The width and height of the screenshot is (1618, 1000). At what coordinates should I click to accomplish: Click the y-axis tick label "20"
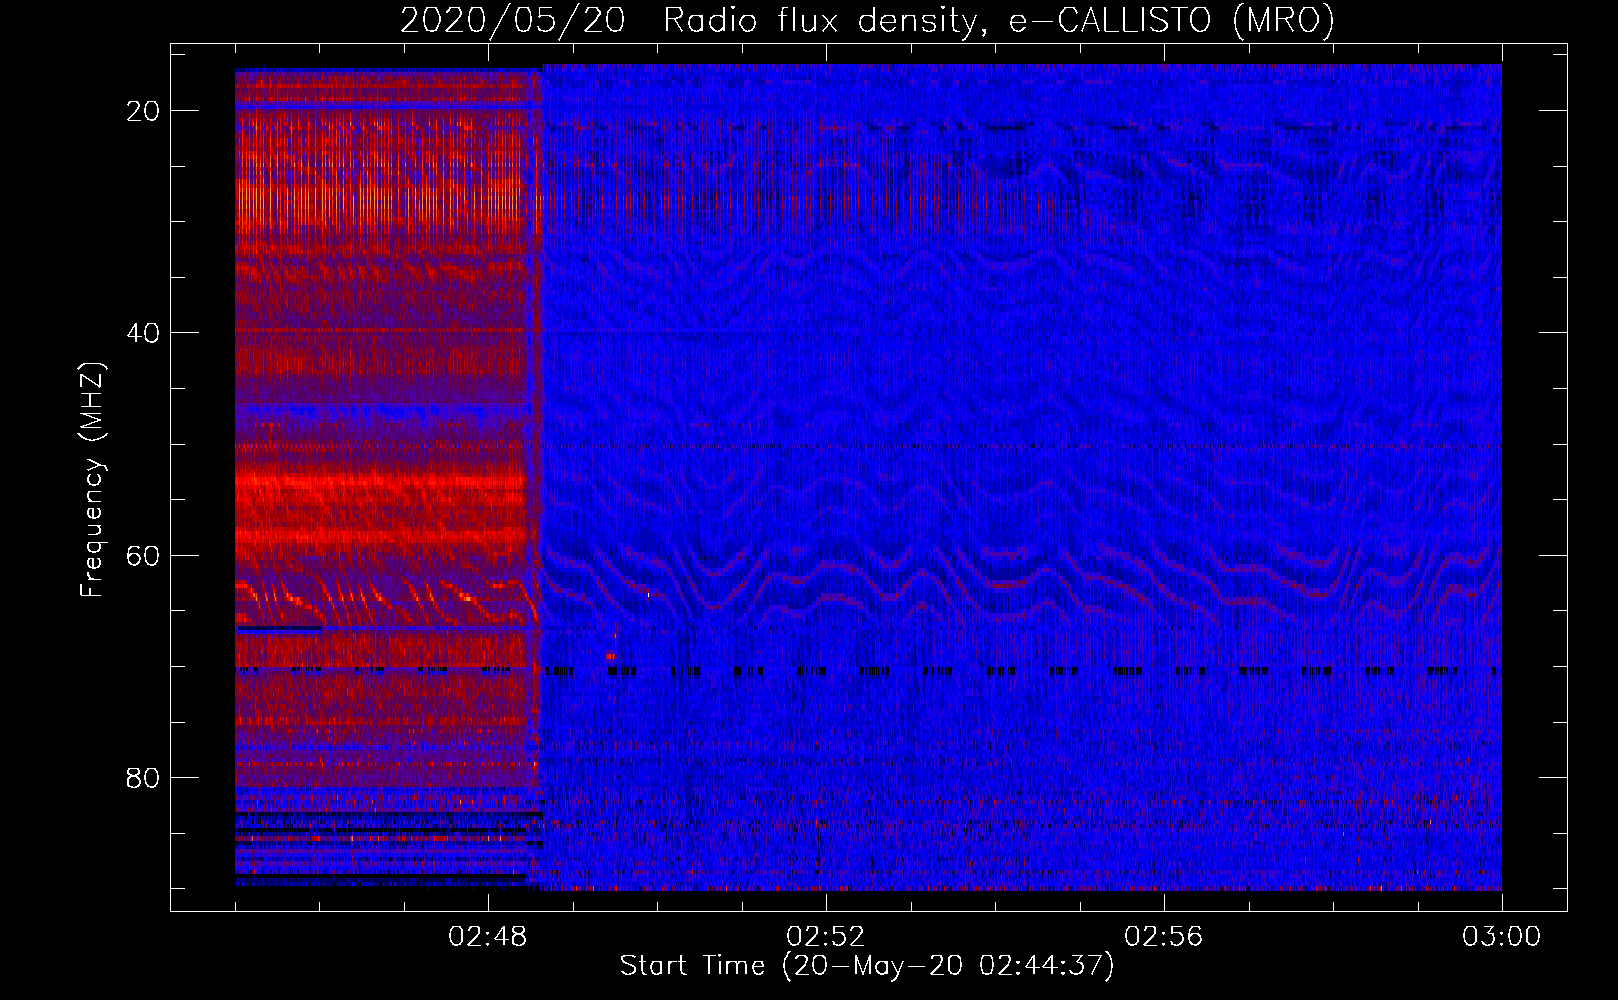pos(143,111)
